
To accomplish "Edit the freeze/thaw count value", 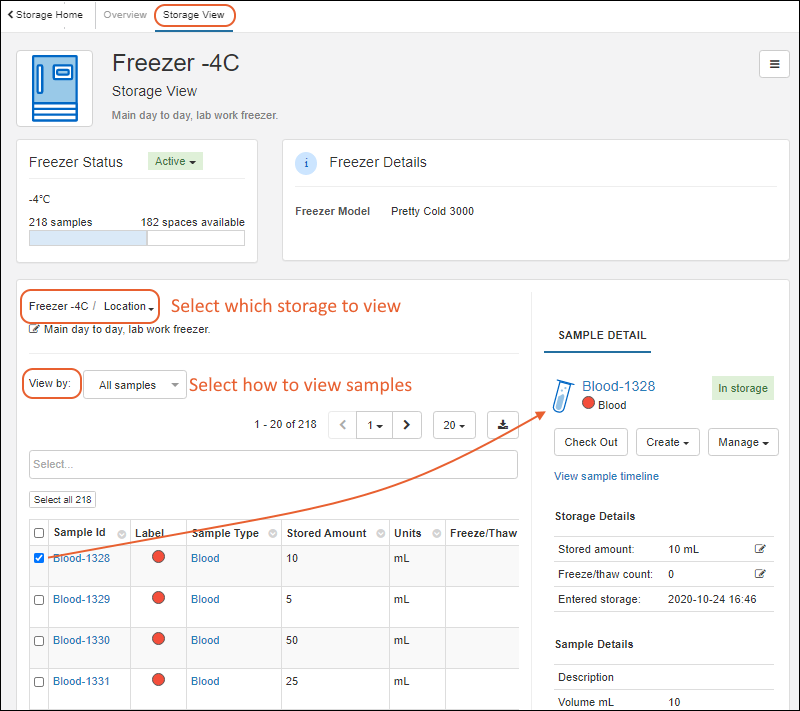I will click(x=760, y=574).
